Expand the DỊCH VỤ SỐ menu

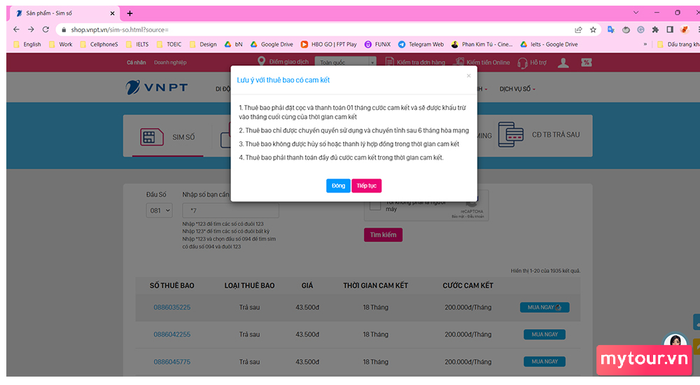517,89
